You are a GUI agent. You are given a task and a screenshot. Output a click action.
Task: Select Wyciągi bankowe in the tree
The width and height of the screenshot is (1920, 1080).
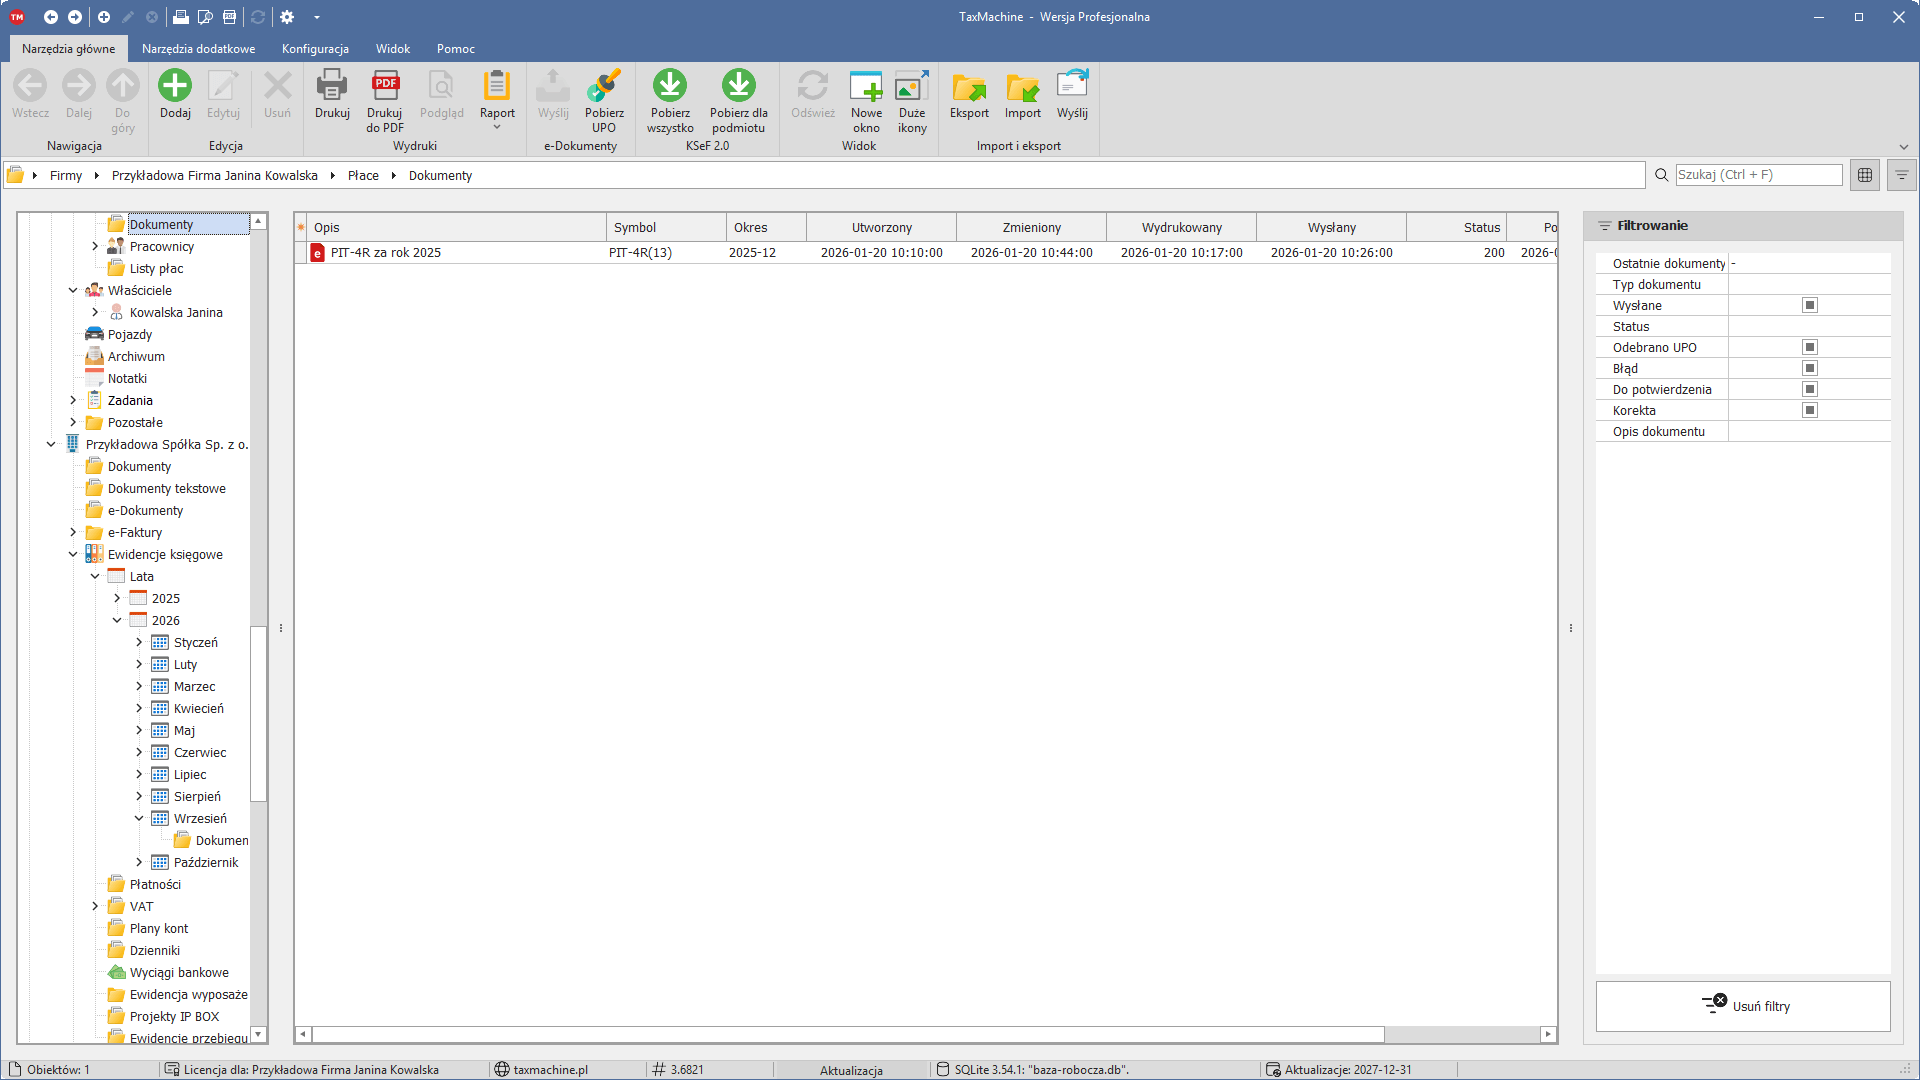[179, 972]
